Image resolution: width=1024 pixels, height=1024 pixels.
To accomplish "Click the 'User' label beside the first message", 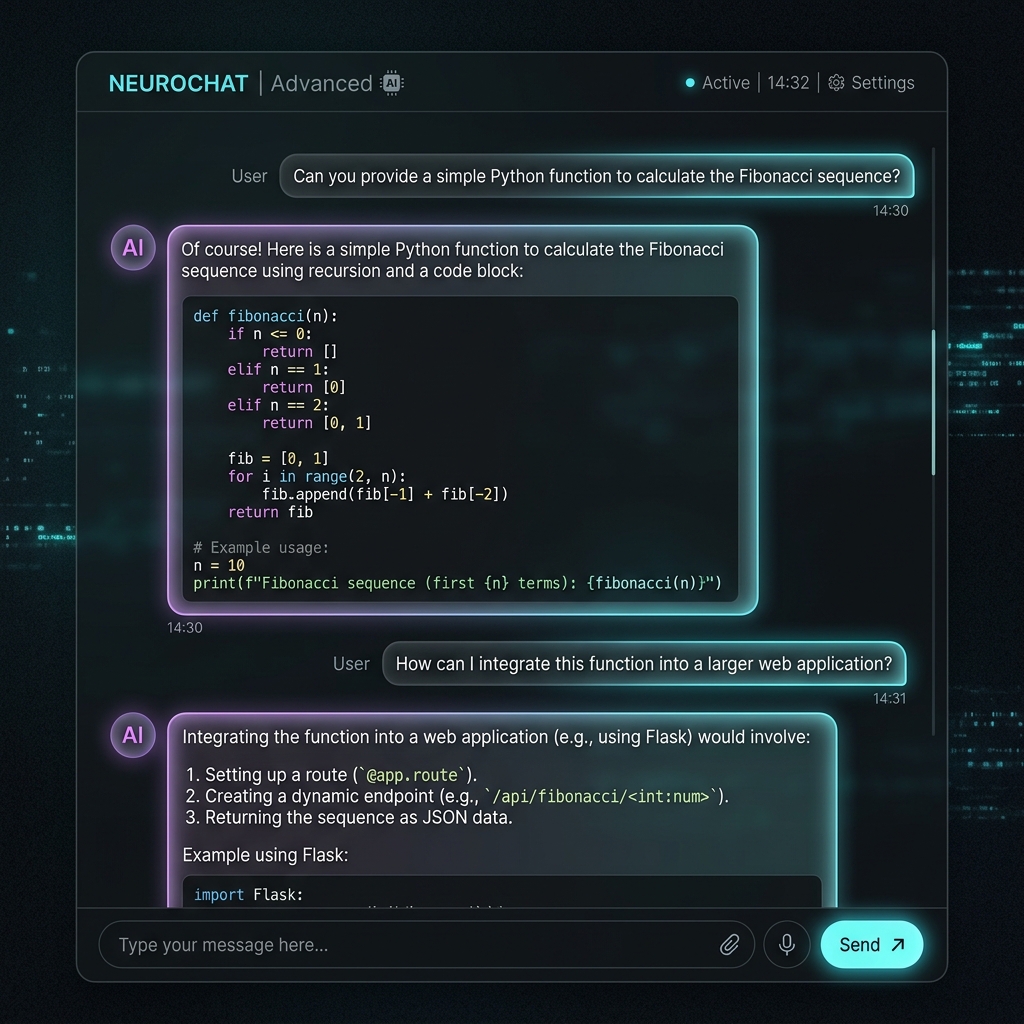I will tap(249, 176).
